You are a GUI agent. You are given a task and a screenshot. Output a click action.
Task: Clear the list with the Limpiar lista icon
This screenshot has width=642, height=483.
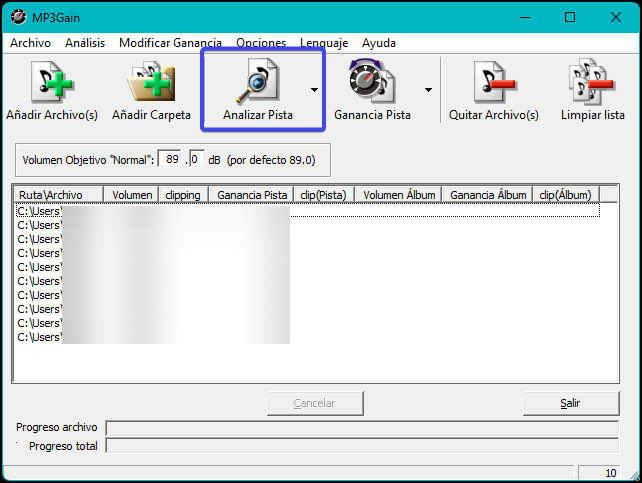click(592, 81)
